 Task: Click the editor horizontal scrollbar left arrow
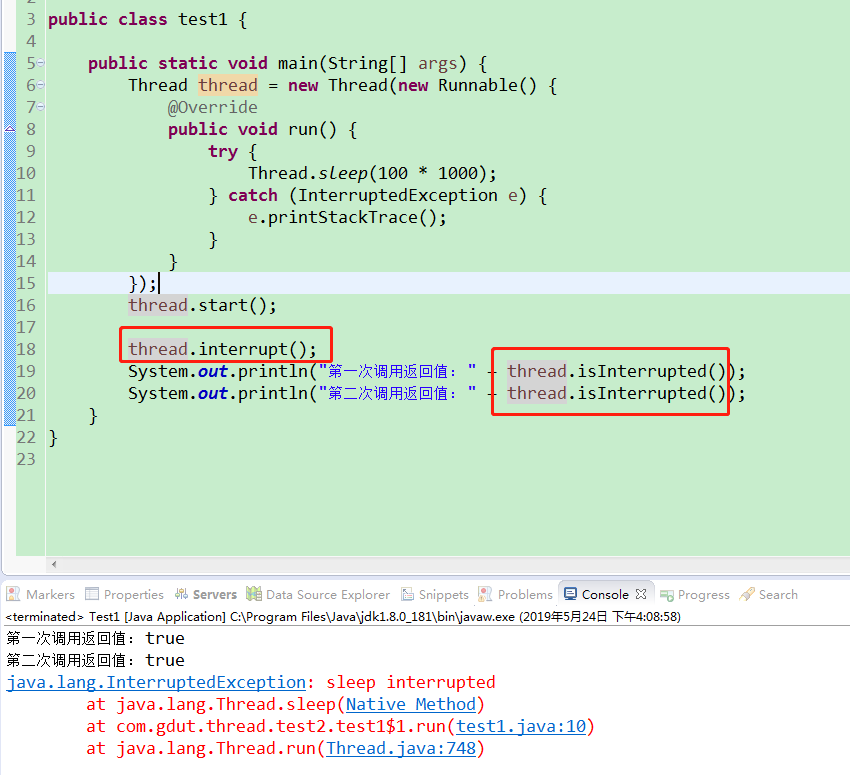(x=54, y=564)
